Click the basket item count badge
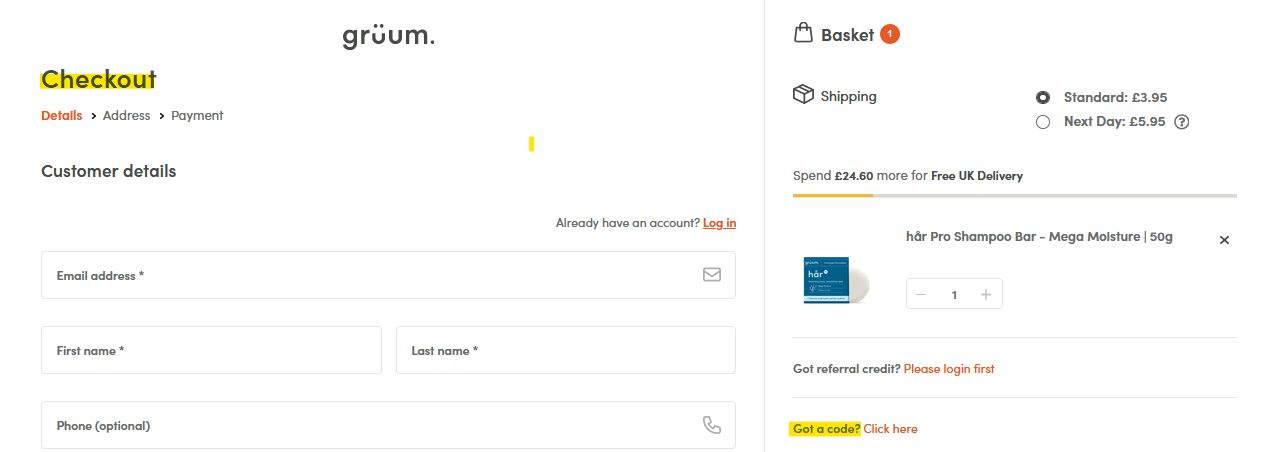This screenshot has width=1278, height=452. tap(890, 35)
